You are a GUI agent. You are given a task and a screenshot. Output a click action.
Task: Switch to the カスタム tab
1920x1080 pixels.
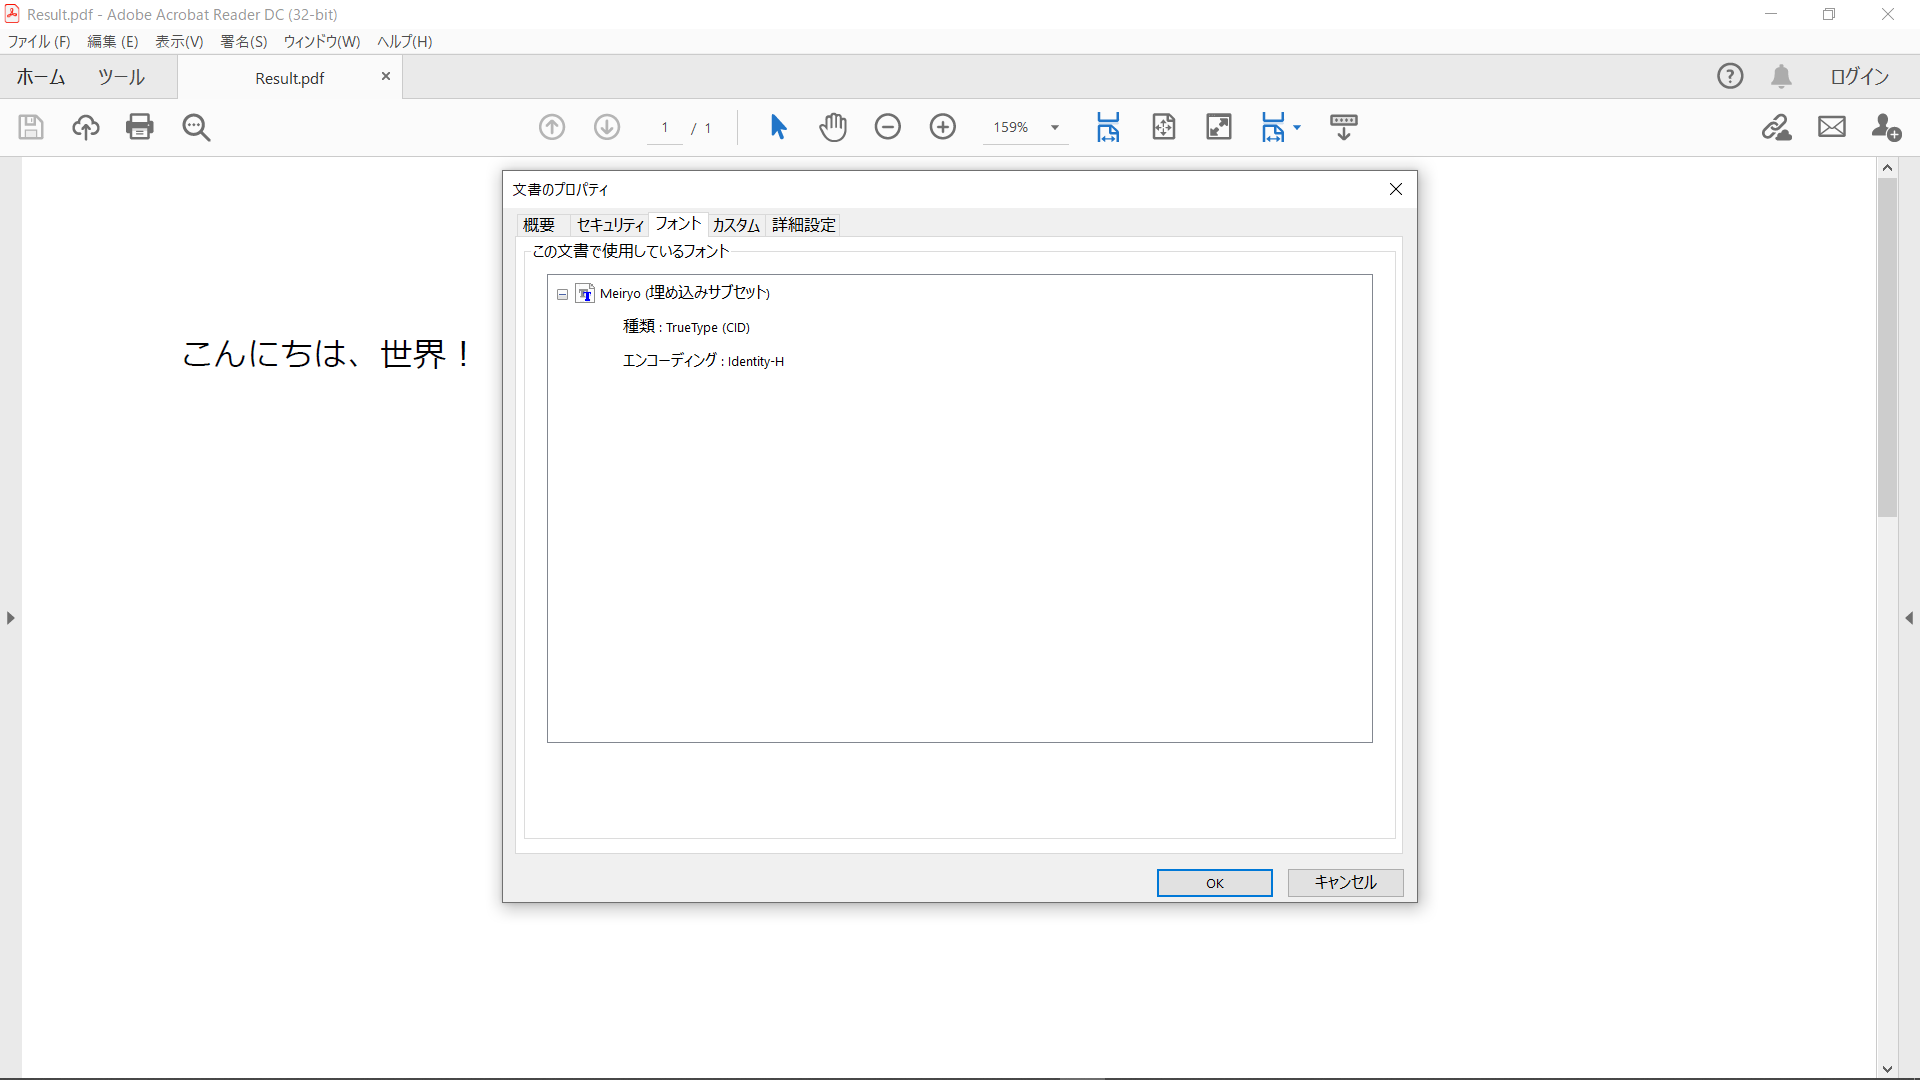coord(736,225)
